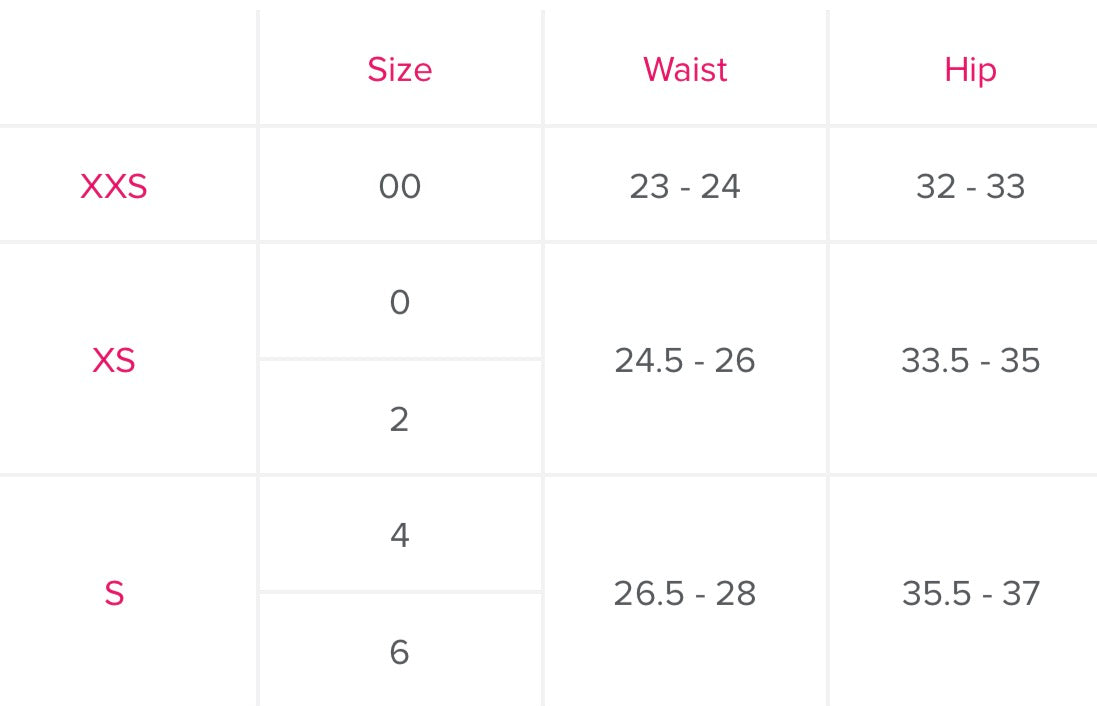The image size is (1097, 706).
Task: Click the Hip column header
Action: point(970,70)
